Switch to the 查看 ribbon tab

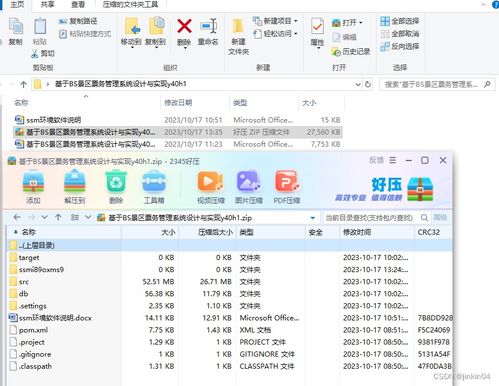tap(78, 5)
